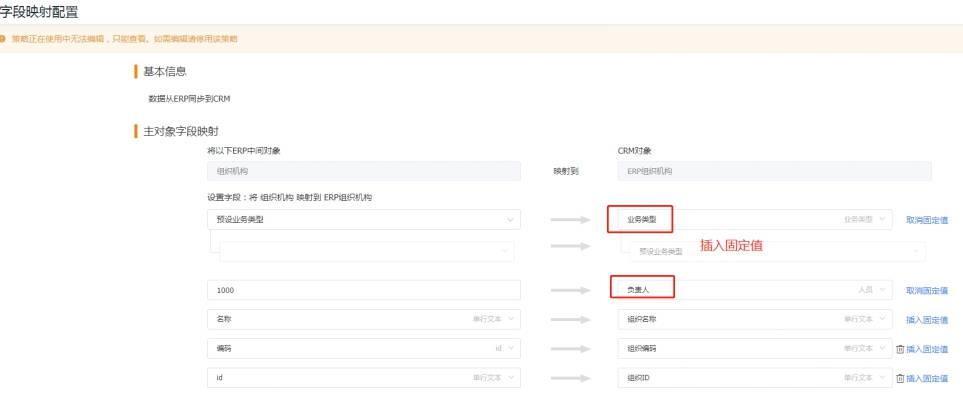Open the 组织名称 CRM field dropdown
The image size is (963, 394).
click(755, 319)
